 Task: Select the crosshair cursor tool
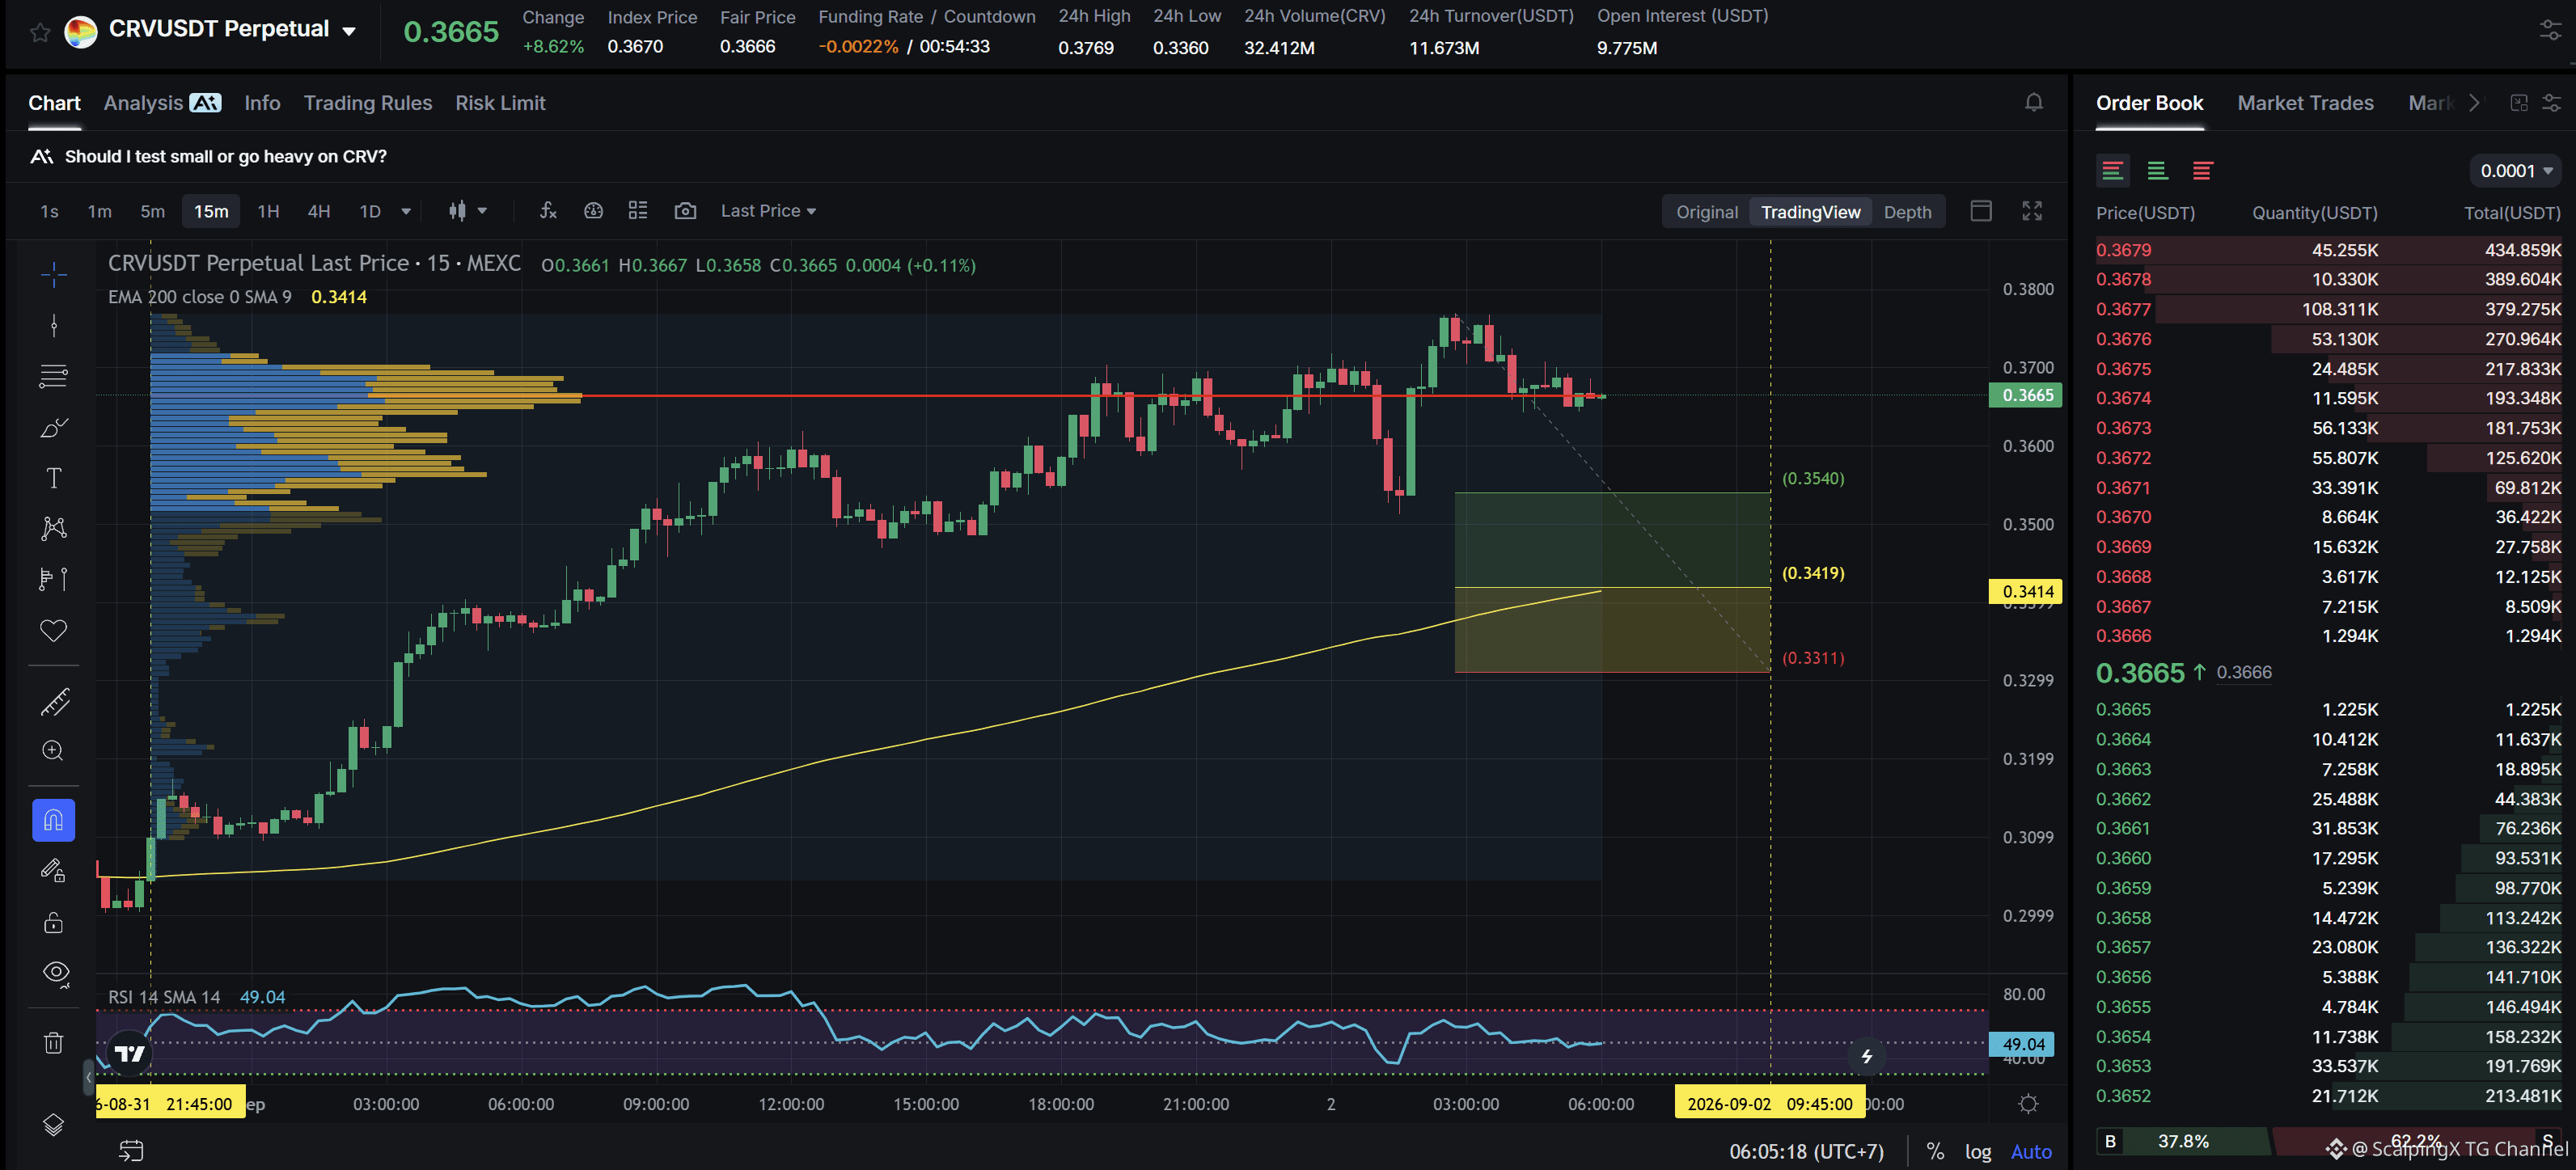[54, 274]
